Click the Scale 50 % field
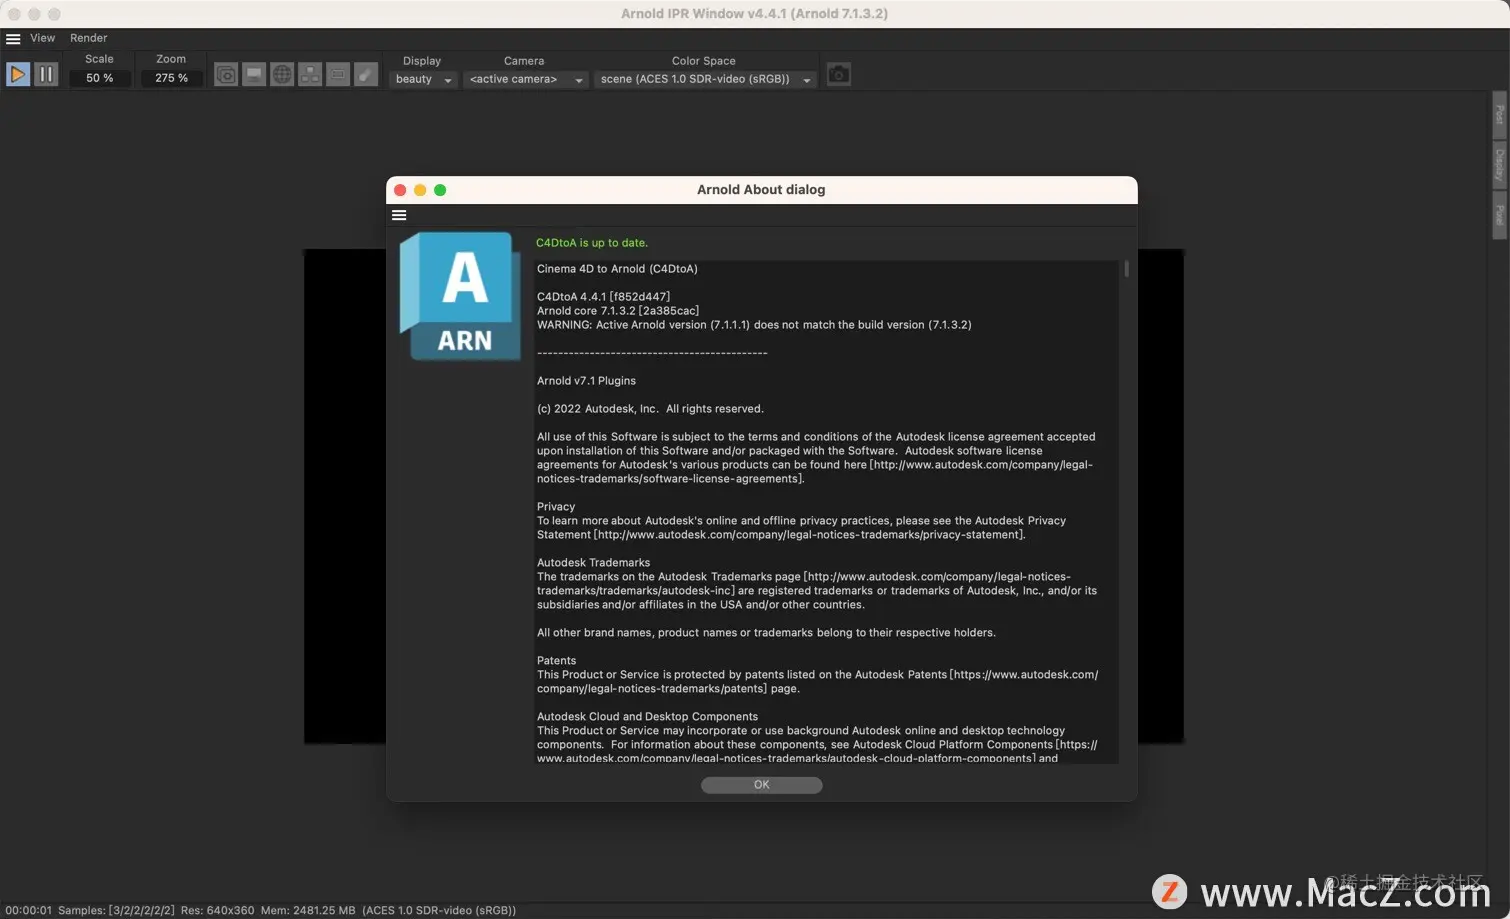The height and width of the screenshot is (919, 1510). (x=99, y=78)
